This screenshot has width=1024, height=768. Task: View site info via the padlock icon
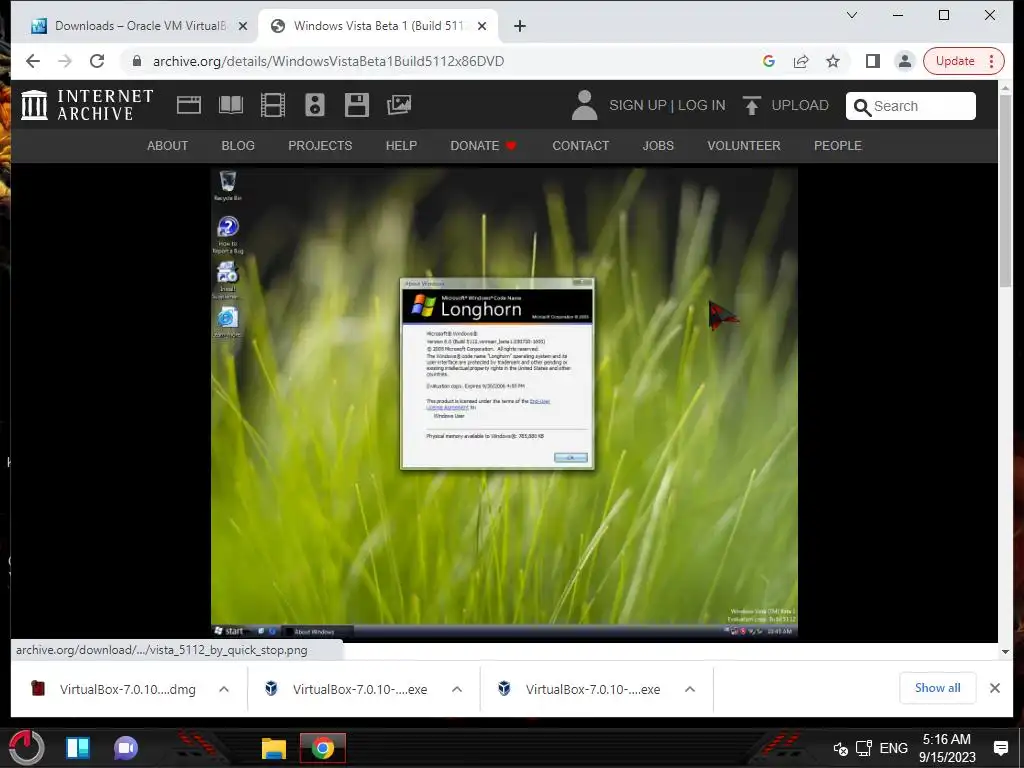point(136,61)
